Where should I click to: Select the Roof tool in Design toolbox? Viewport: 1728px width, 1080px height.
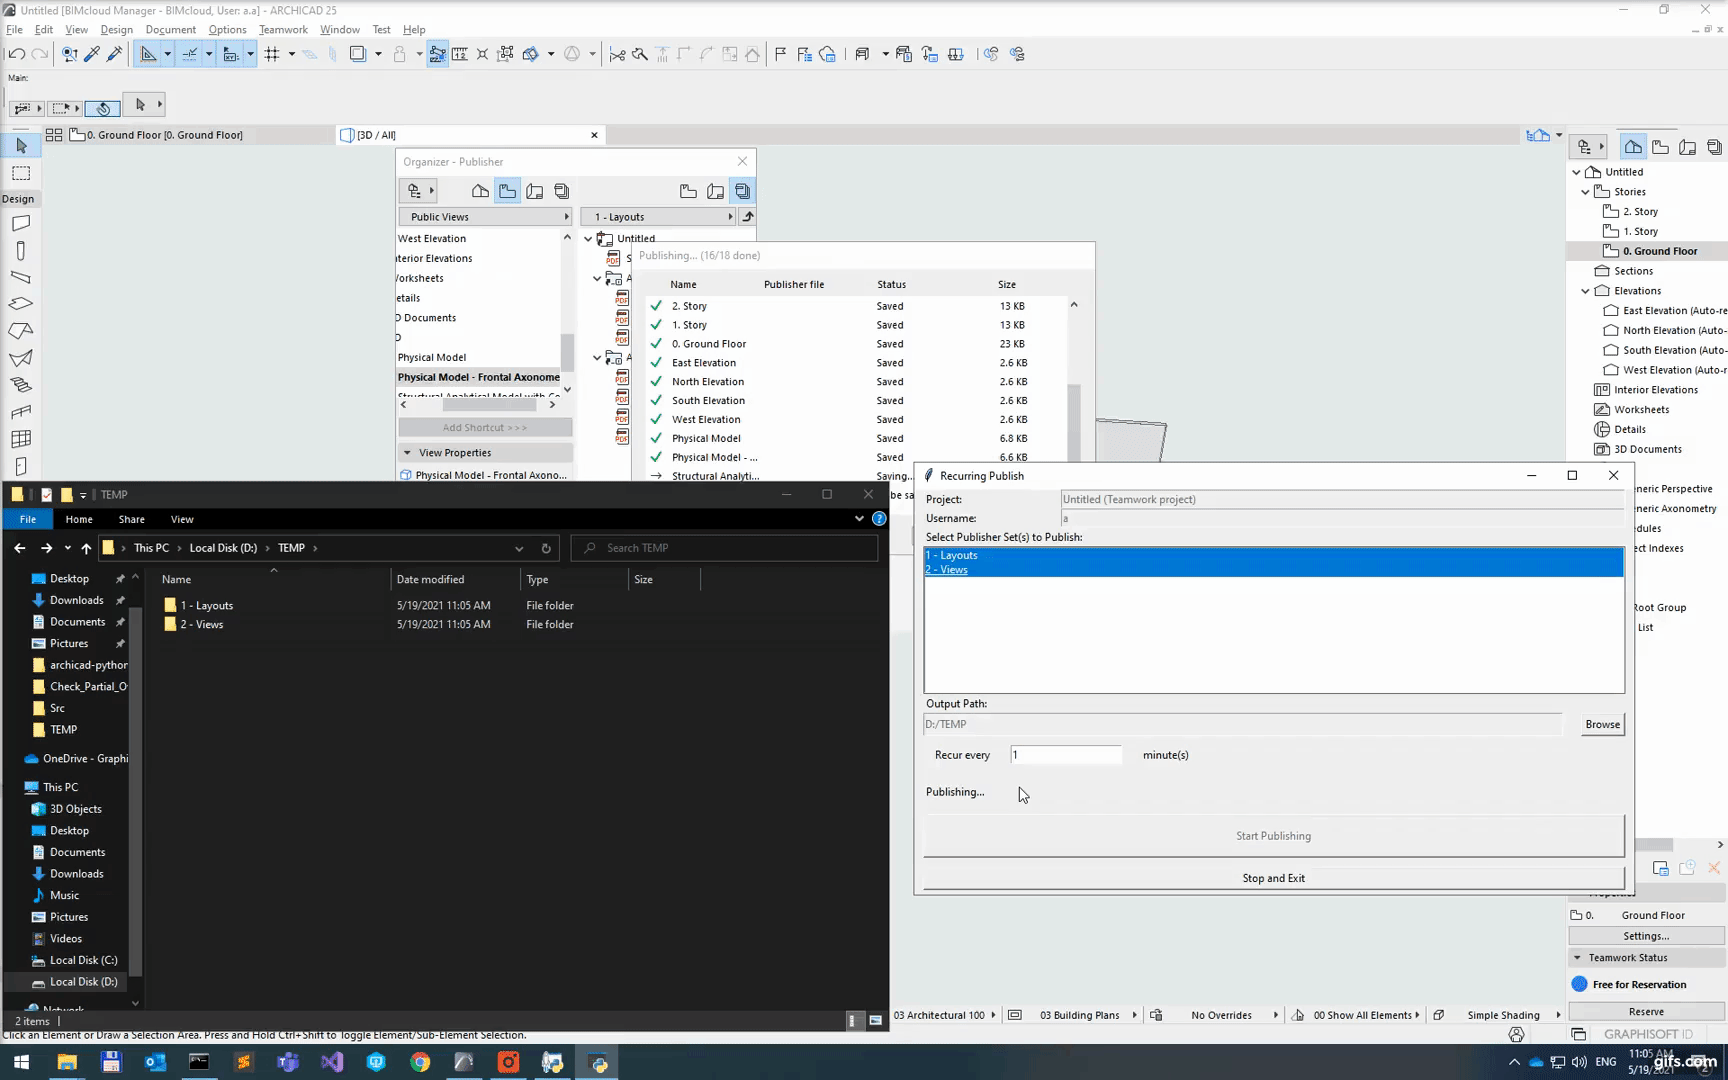21,331
